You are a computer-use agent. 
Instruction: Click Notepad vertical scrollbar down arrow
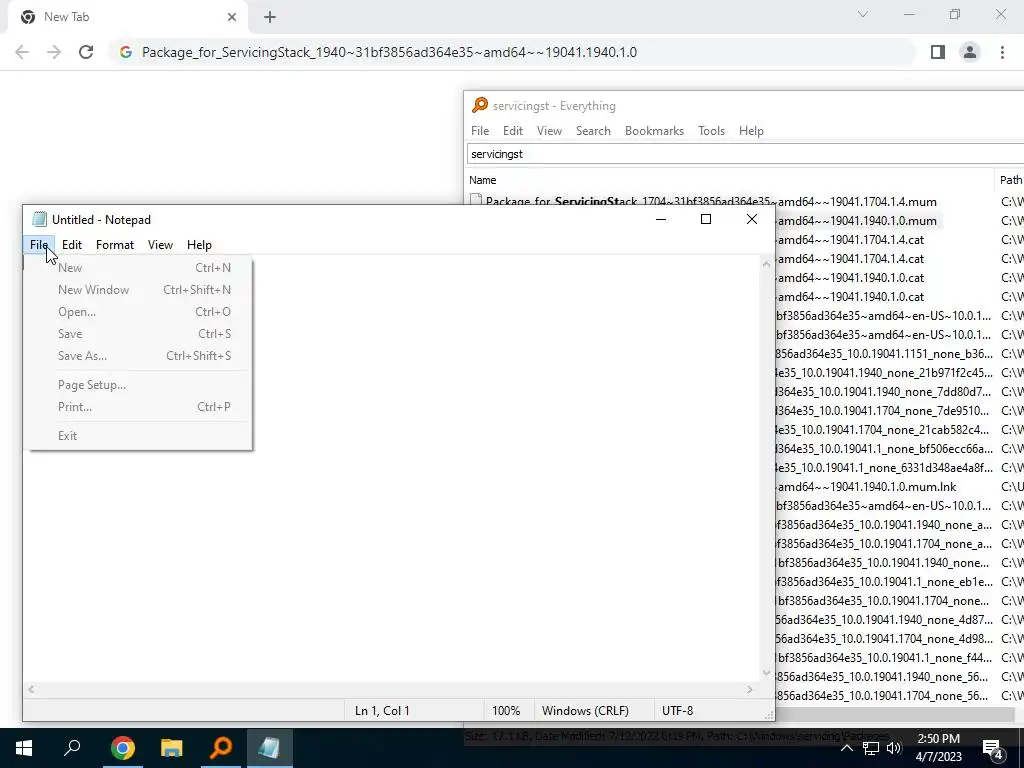767,673
